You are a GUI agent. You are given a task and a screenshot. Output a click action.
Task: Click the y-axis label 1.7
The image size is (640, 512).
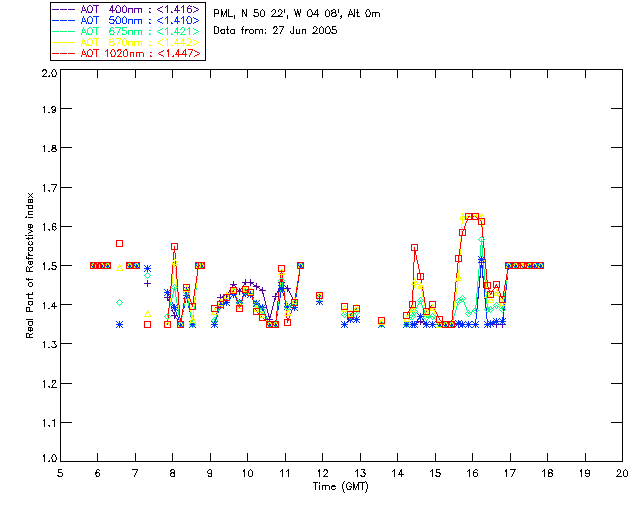pyautogui.click(x=49, y=188)
